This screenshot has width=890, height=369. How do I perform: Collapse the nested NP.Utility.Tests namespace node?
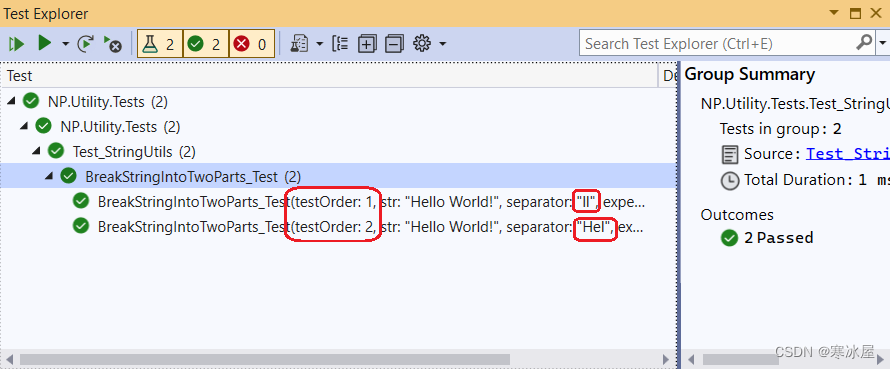(x=24, y=126)
